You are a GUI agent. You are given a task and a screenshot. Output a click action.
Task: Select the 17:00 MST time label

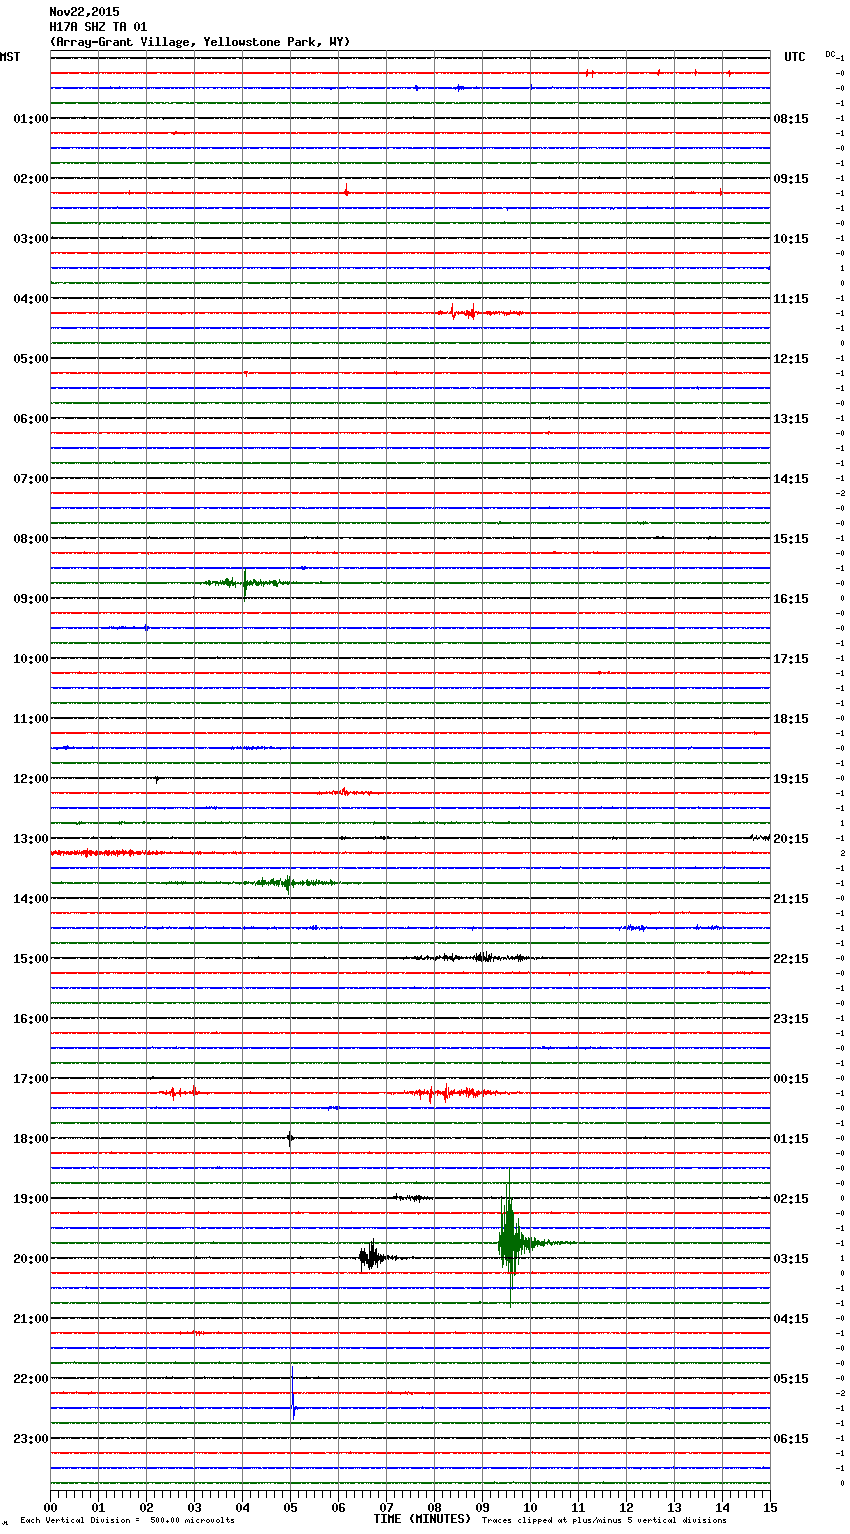point(30,1079)
